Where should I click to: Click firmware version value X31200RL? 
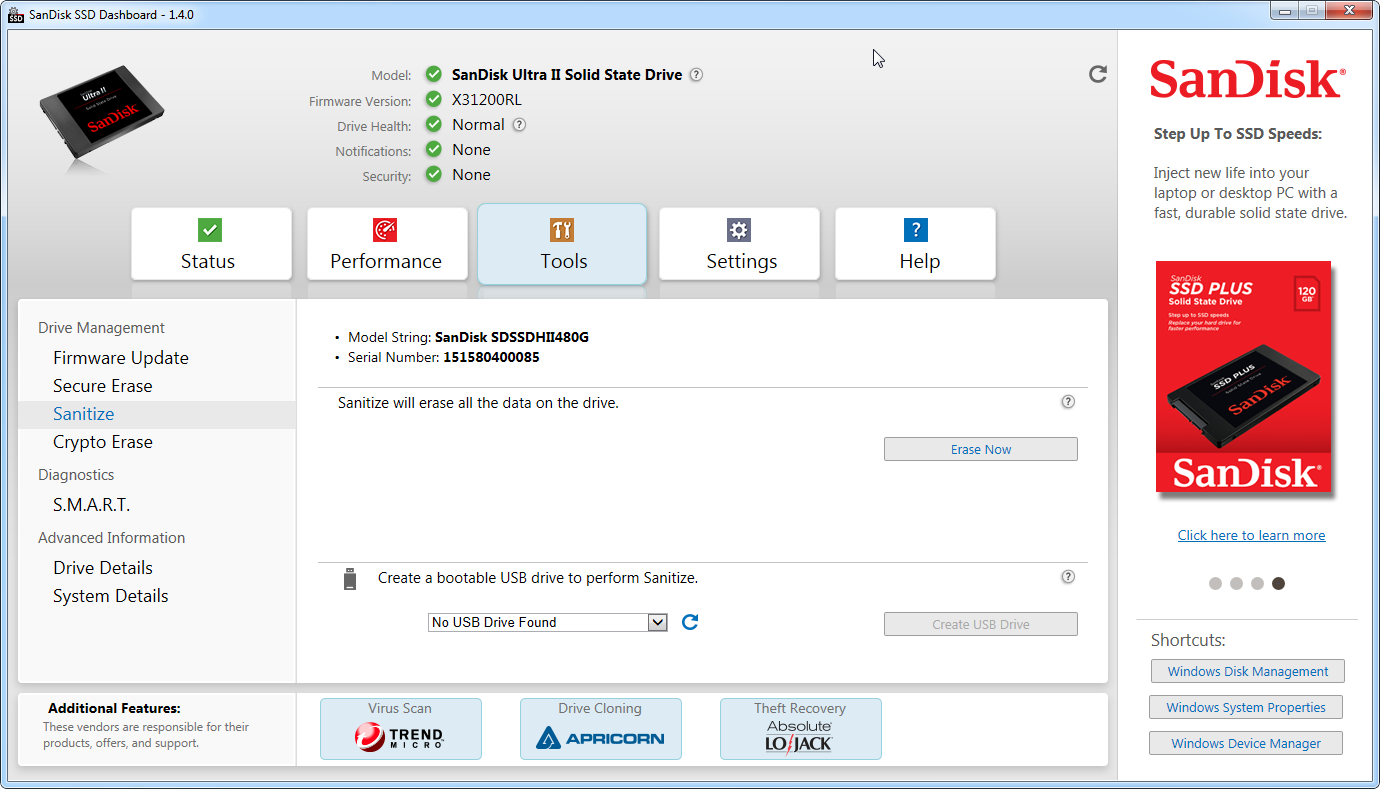point(487,100)
